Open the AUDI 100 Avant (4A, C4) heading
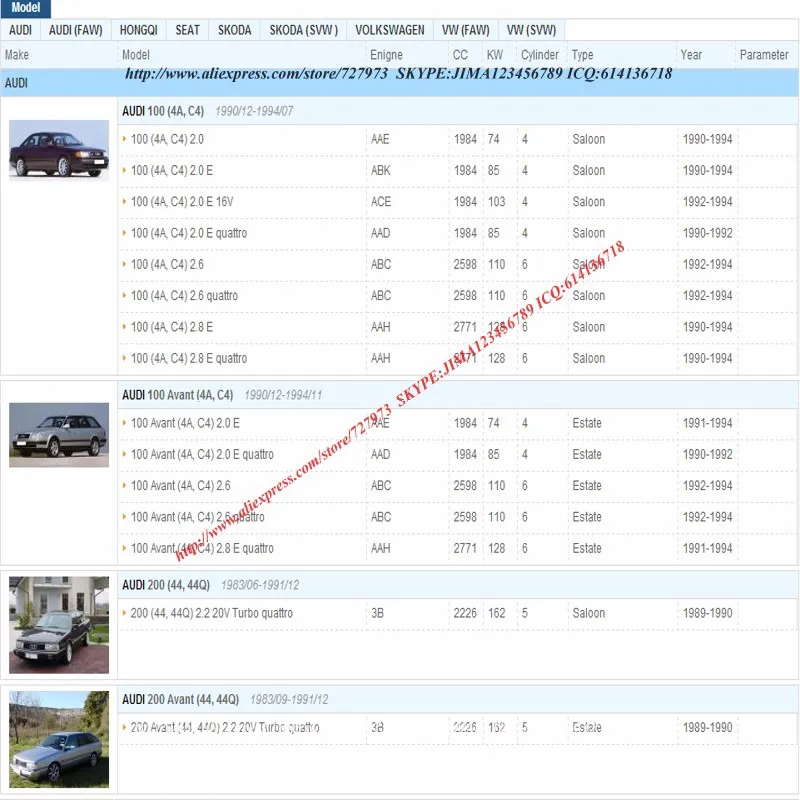The height and width of the screenshot is (800, 800). 178,395
